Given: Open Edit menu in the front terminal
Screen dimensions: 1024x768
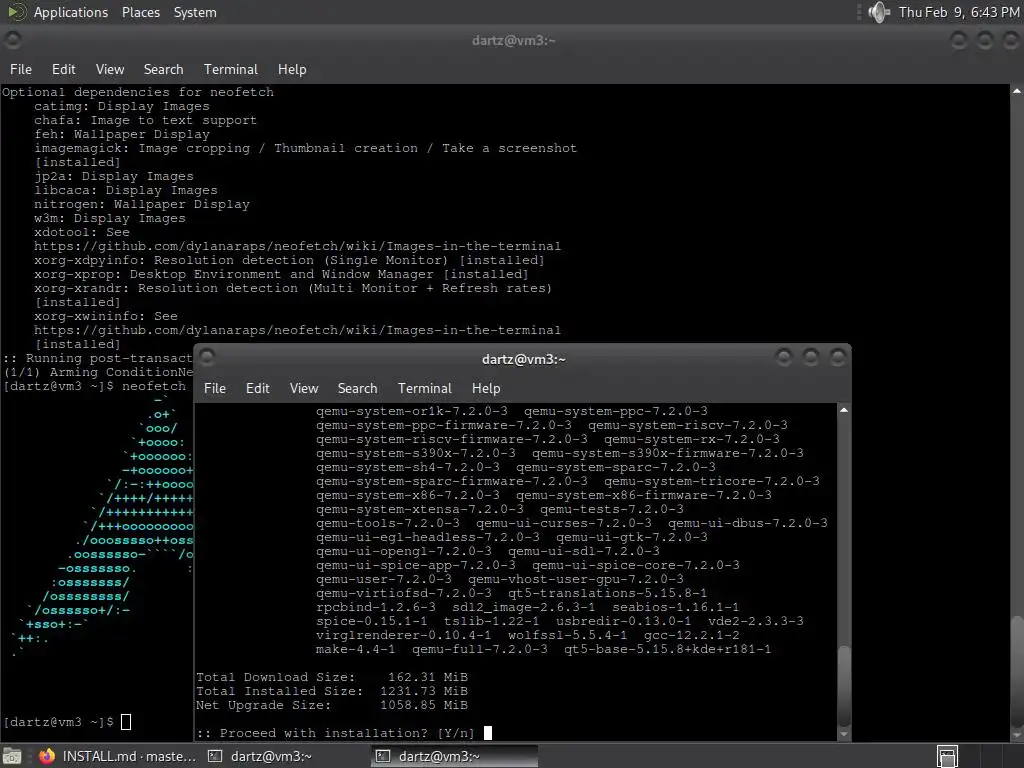Looking at the screenshot, I should pos(257,389).
